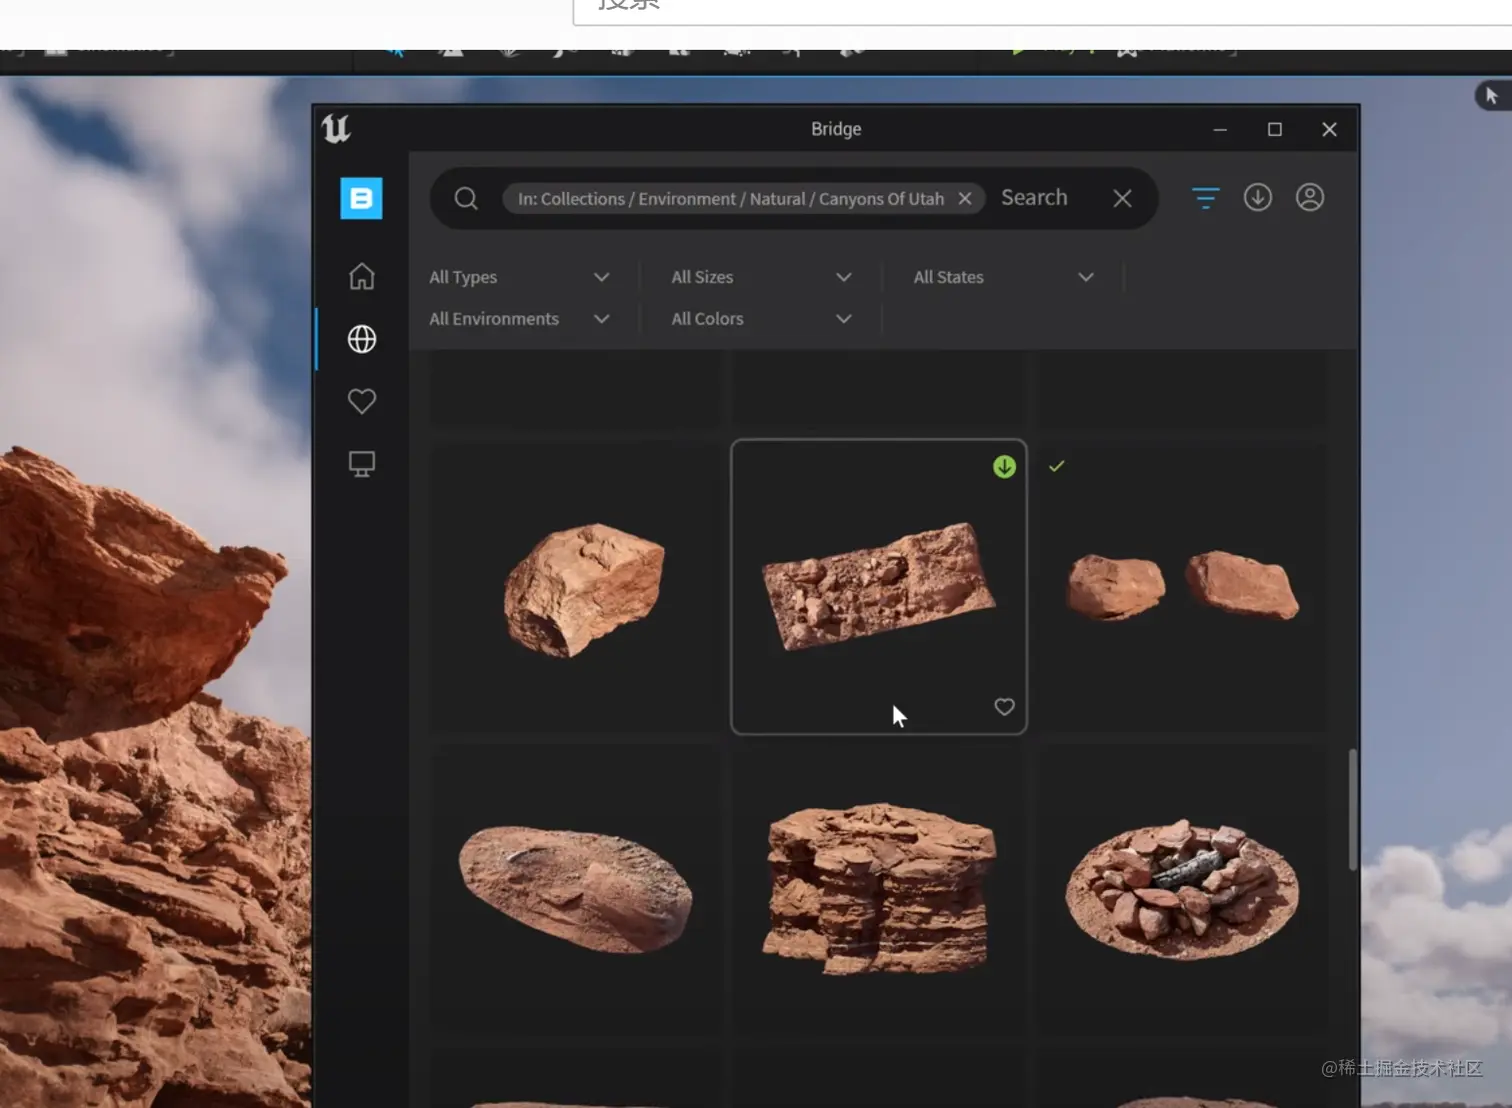Screen dimensions: 1512x1108
Task: Expand the All Colors dropdown
Action: pos(761,319)
